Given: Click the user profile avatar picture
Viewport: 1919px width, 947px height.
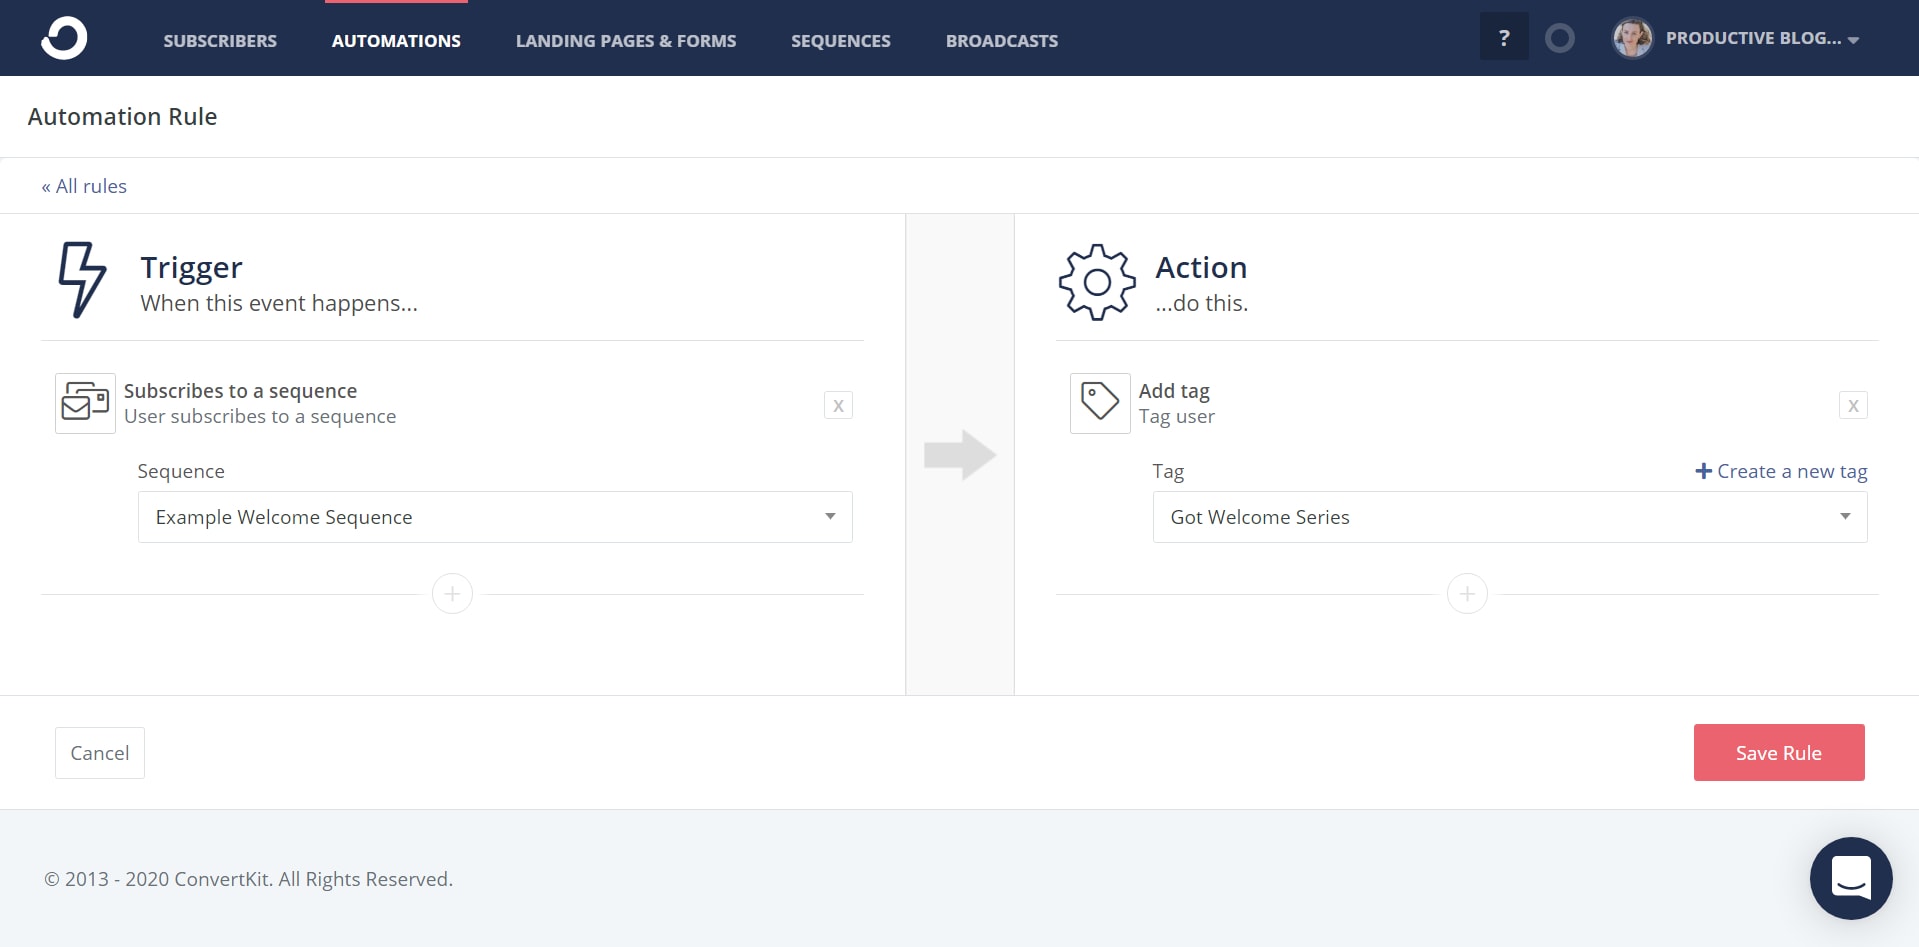Looking at the screenshot, I should 1632,38.
